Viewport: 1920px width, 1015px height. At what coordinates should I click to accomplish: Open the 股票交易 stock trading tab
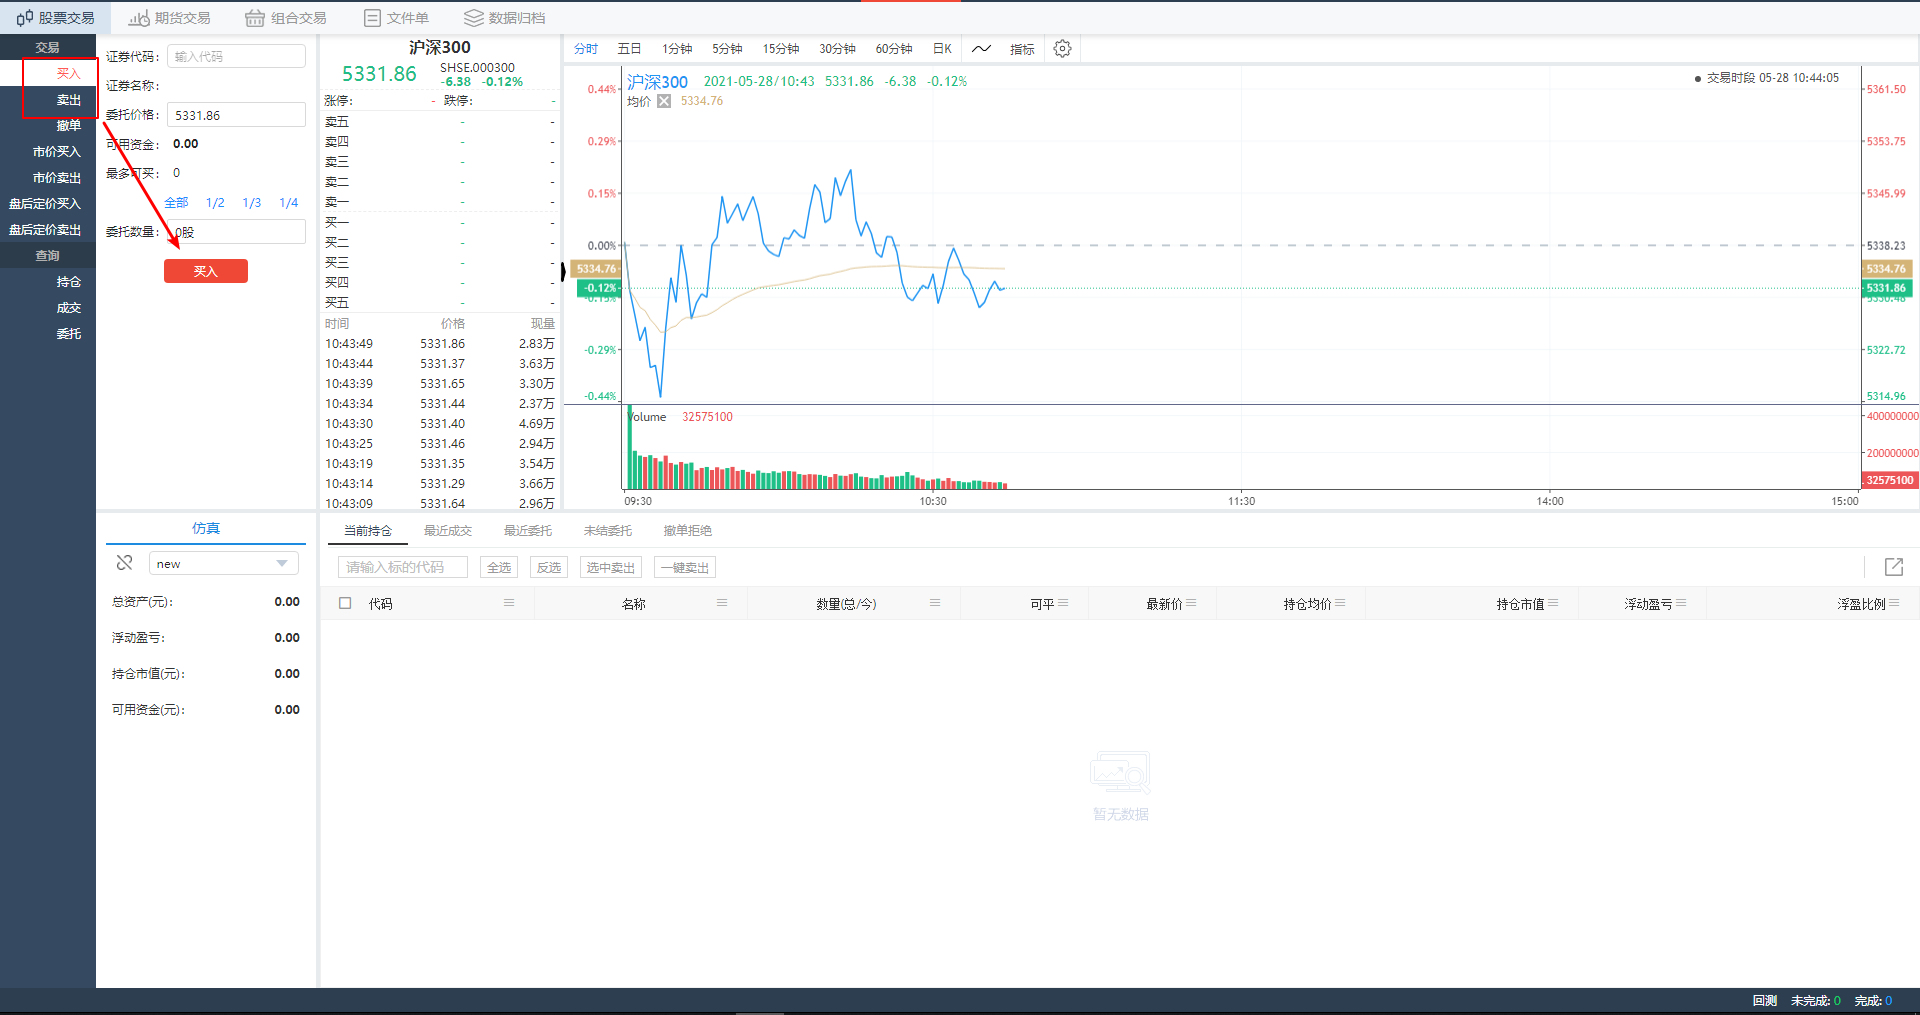click(55, 18)
